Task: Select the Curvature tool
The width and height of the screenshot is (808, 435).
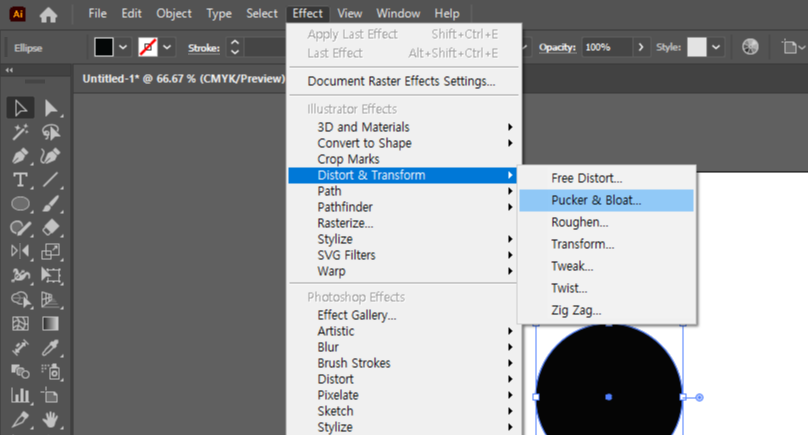Action: point(50,156)
